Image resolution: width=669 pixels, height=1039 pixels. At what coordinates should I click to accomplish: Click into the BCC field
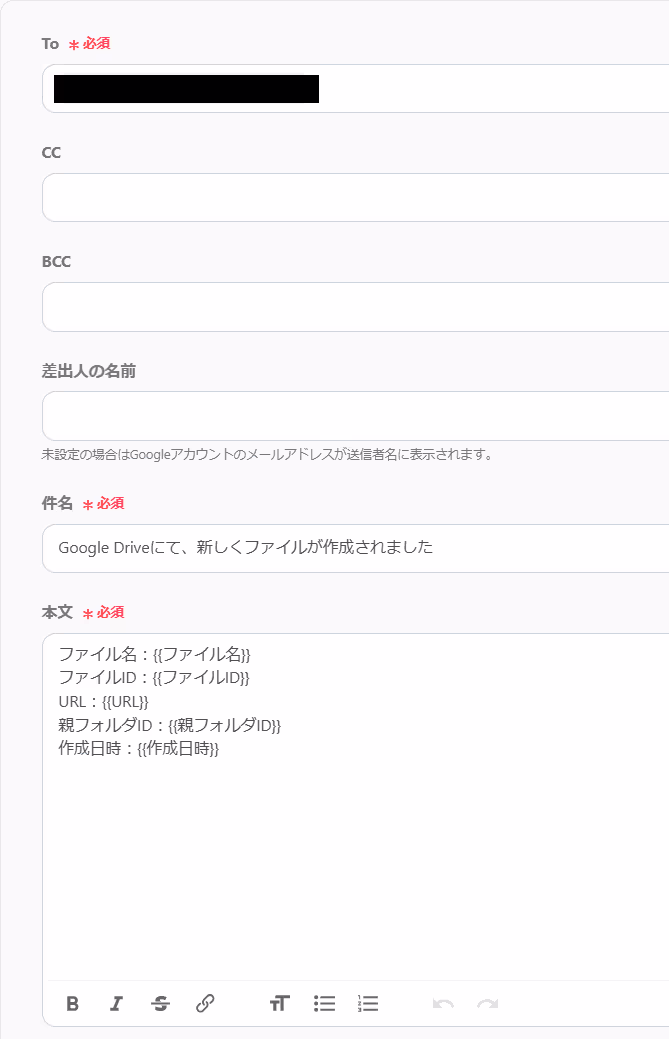pos(356,307)
